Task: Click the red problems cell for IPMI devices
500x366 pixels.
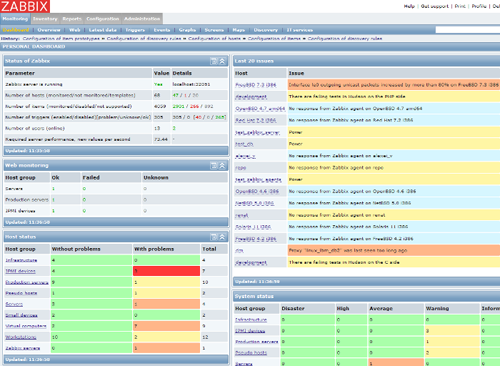Action: tap(166, 271)
